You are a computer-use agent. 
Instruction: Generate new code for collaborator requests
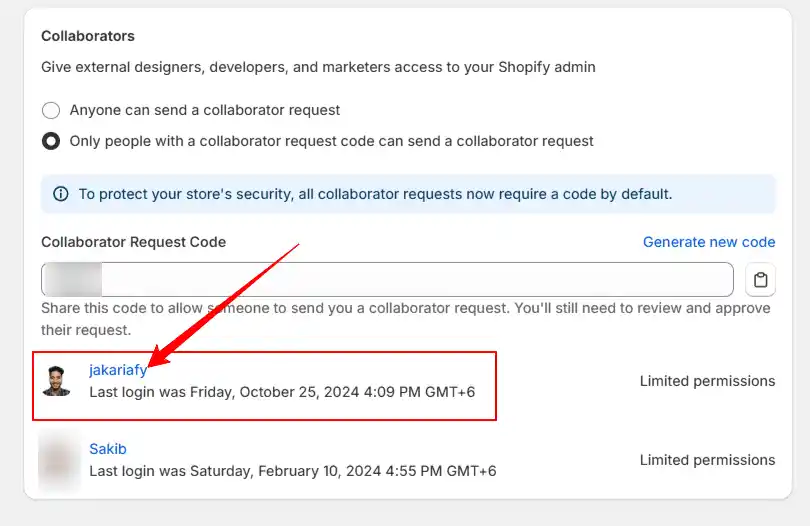(x=709, y=242)
